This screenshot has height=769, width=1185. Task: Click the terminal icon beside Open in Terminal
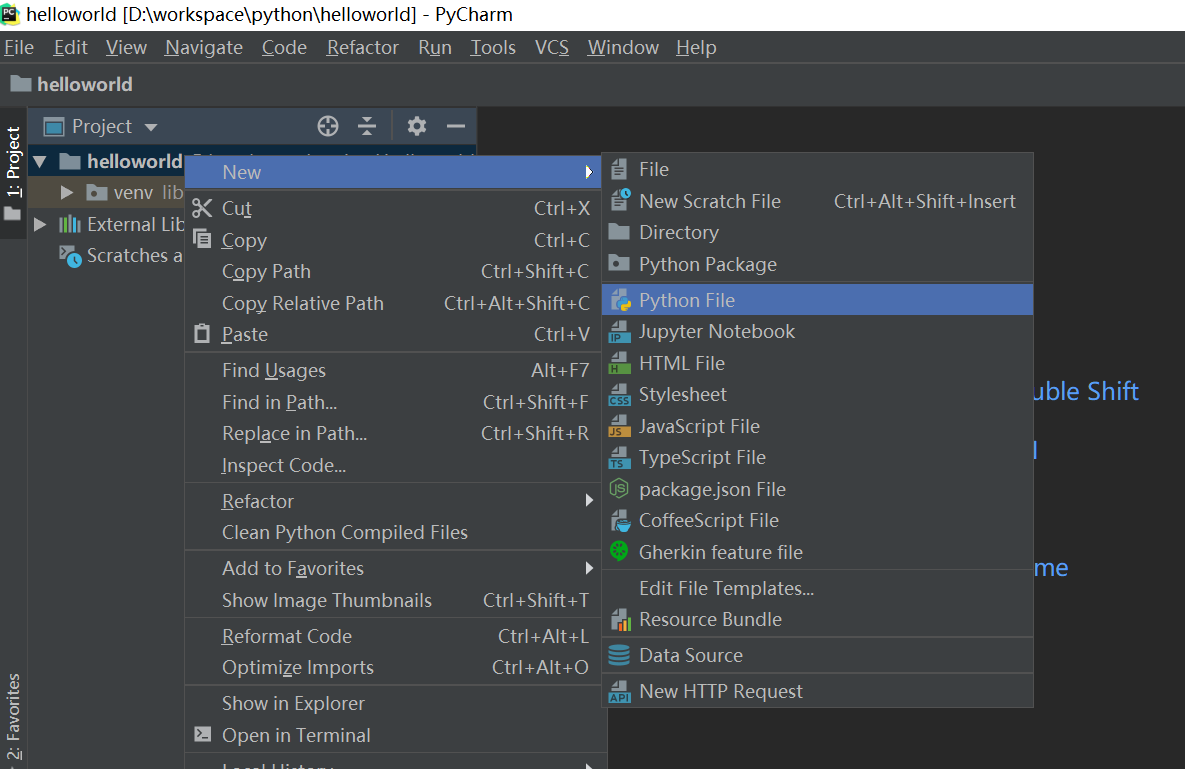203,734
